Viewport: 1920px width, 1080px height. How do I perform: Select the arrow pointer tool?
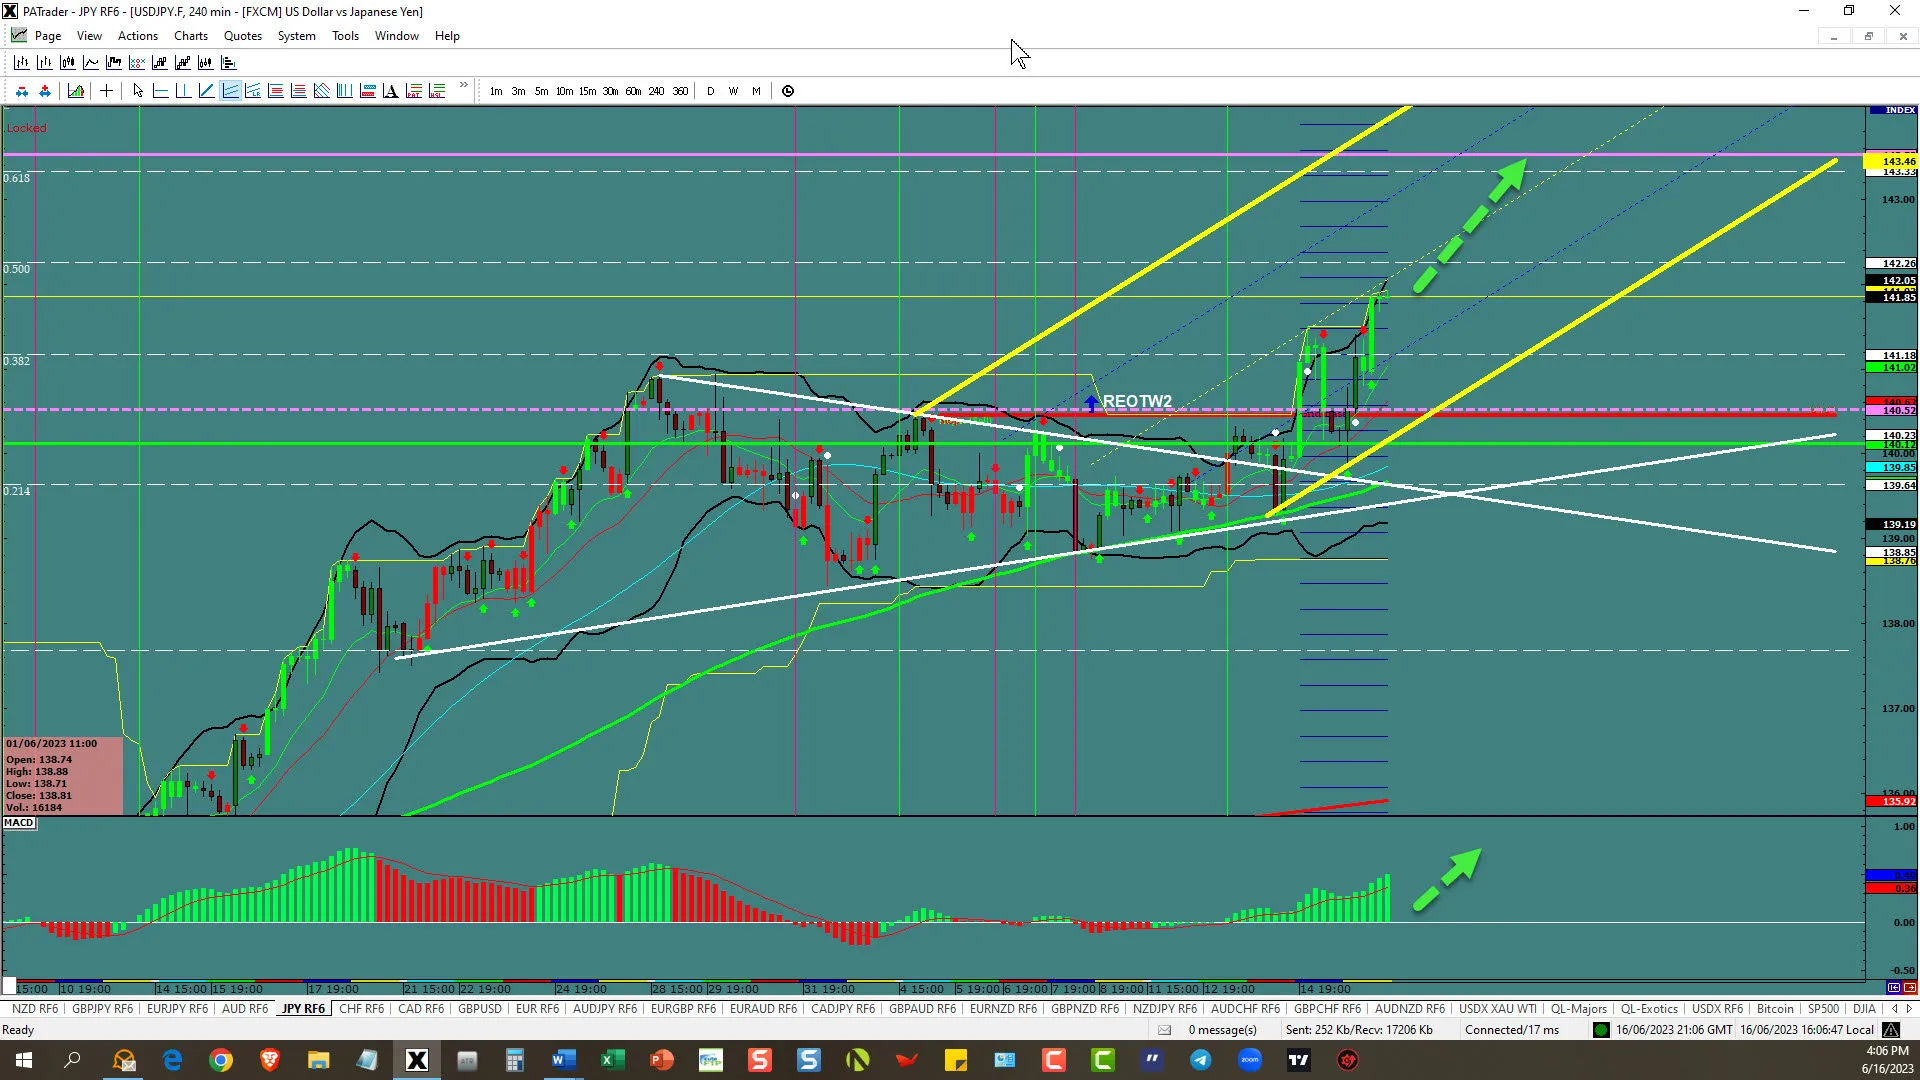(x=138, y=91)
